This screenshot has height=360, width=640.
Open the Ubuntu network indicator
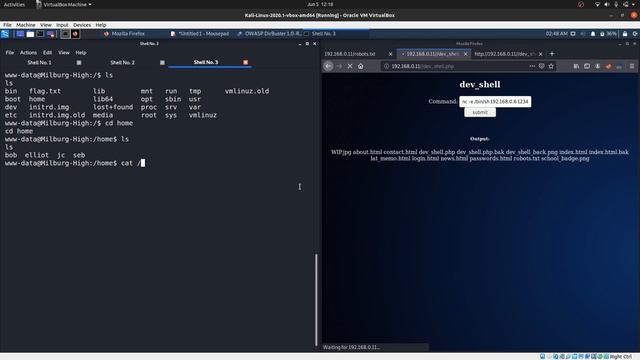597,4
